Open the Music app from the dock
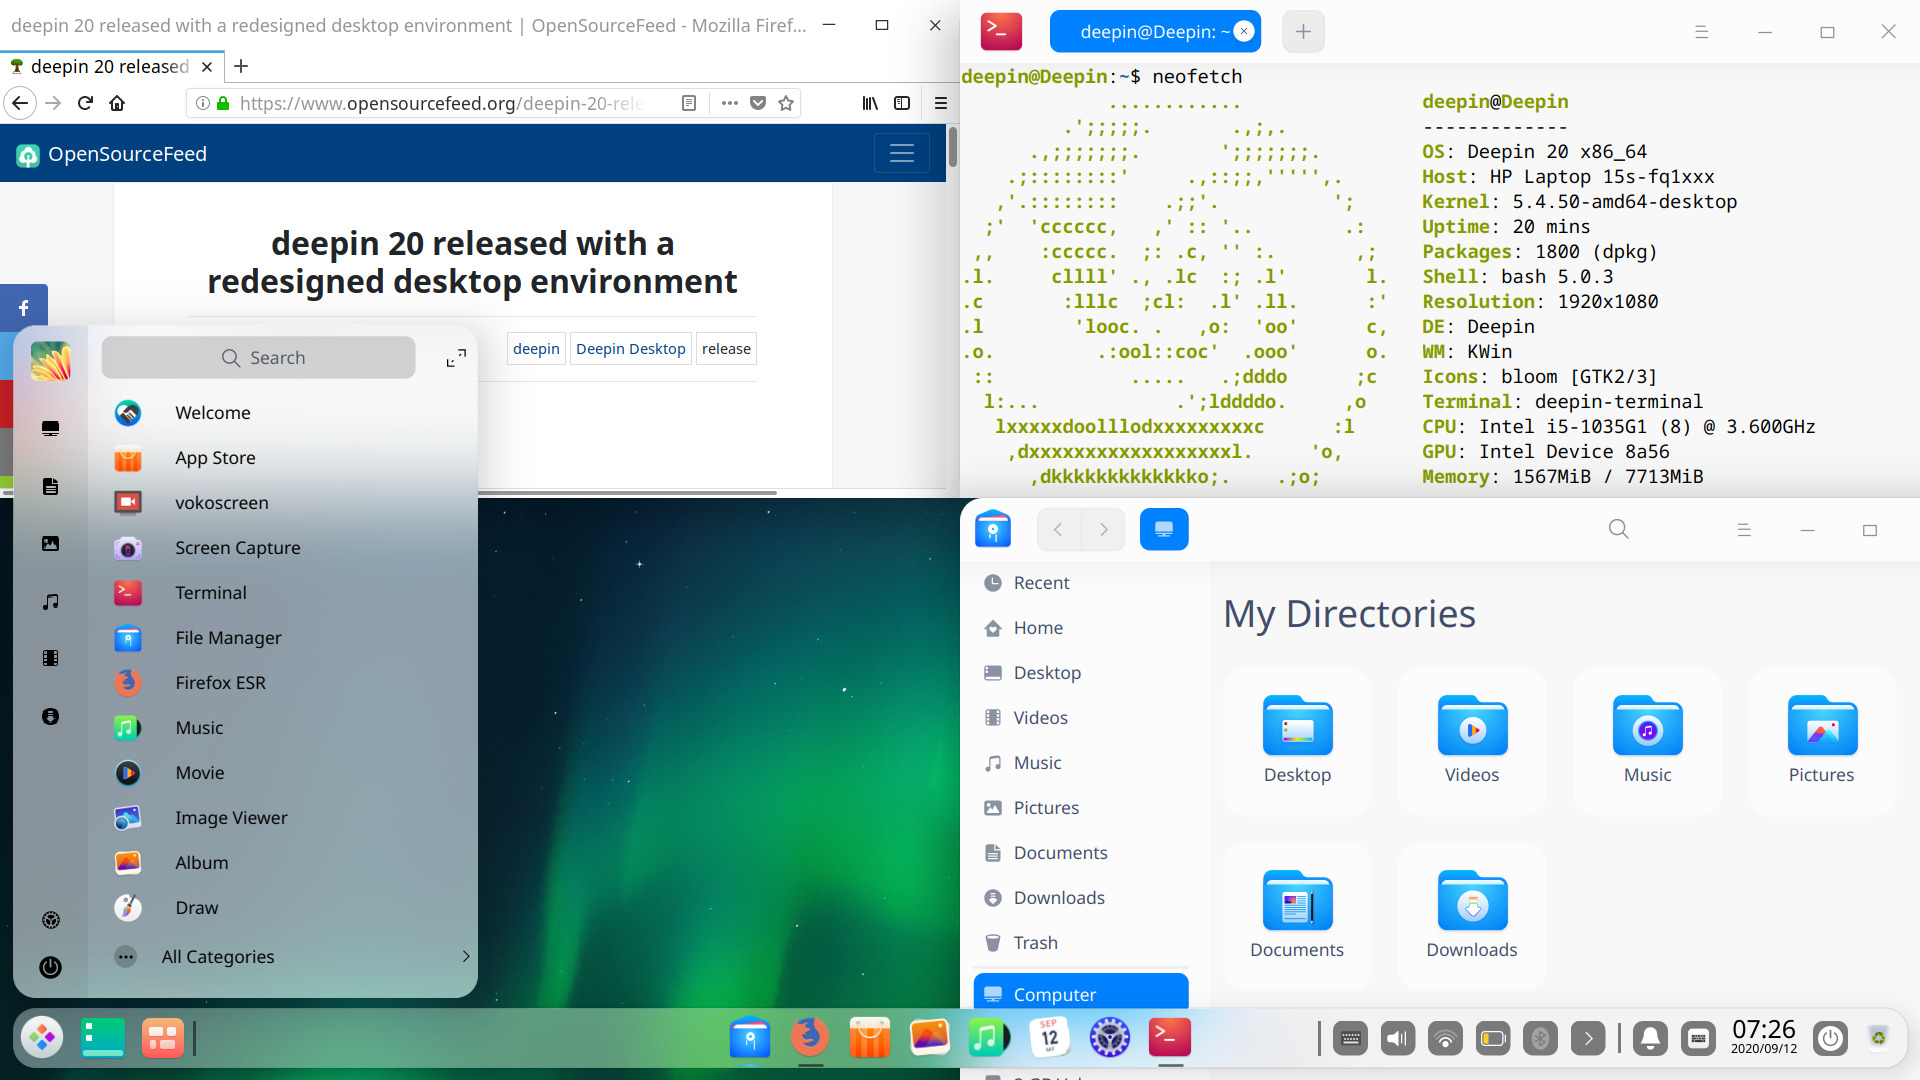 click(x=989, y=1037)
